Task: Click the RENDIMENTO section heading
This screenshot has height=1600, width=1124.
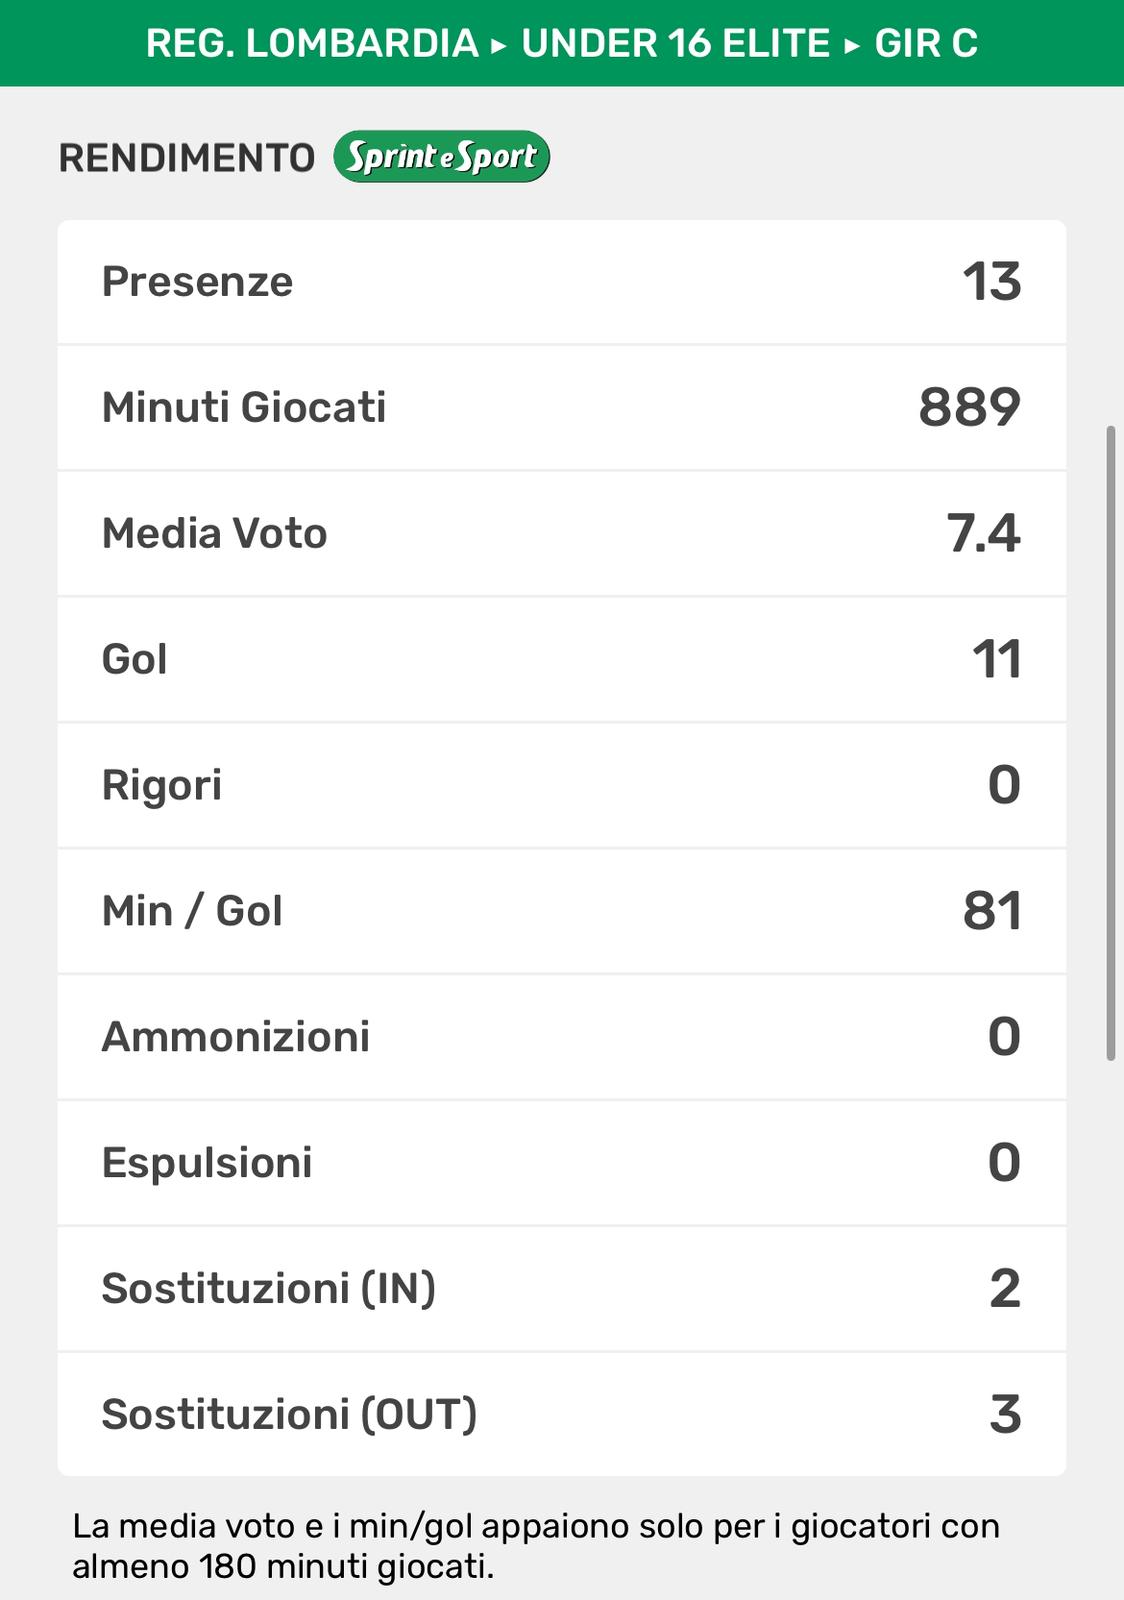Action: (x=187, y=158)
